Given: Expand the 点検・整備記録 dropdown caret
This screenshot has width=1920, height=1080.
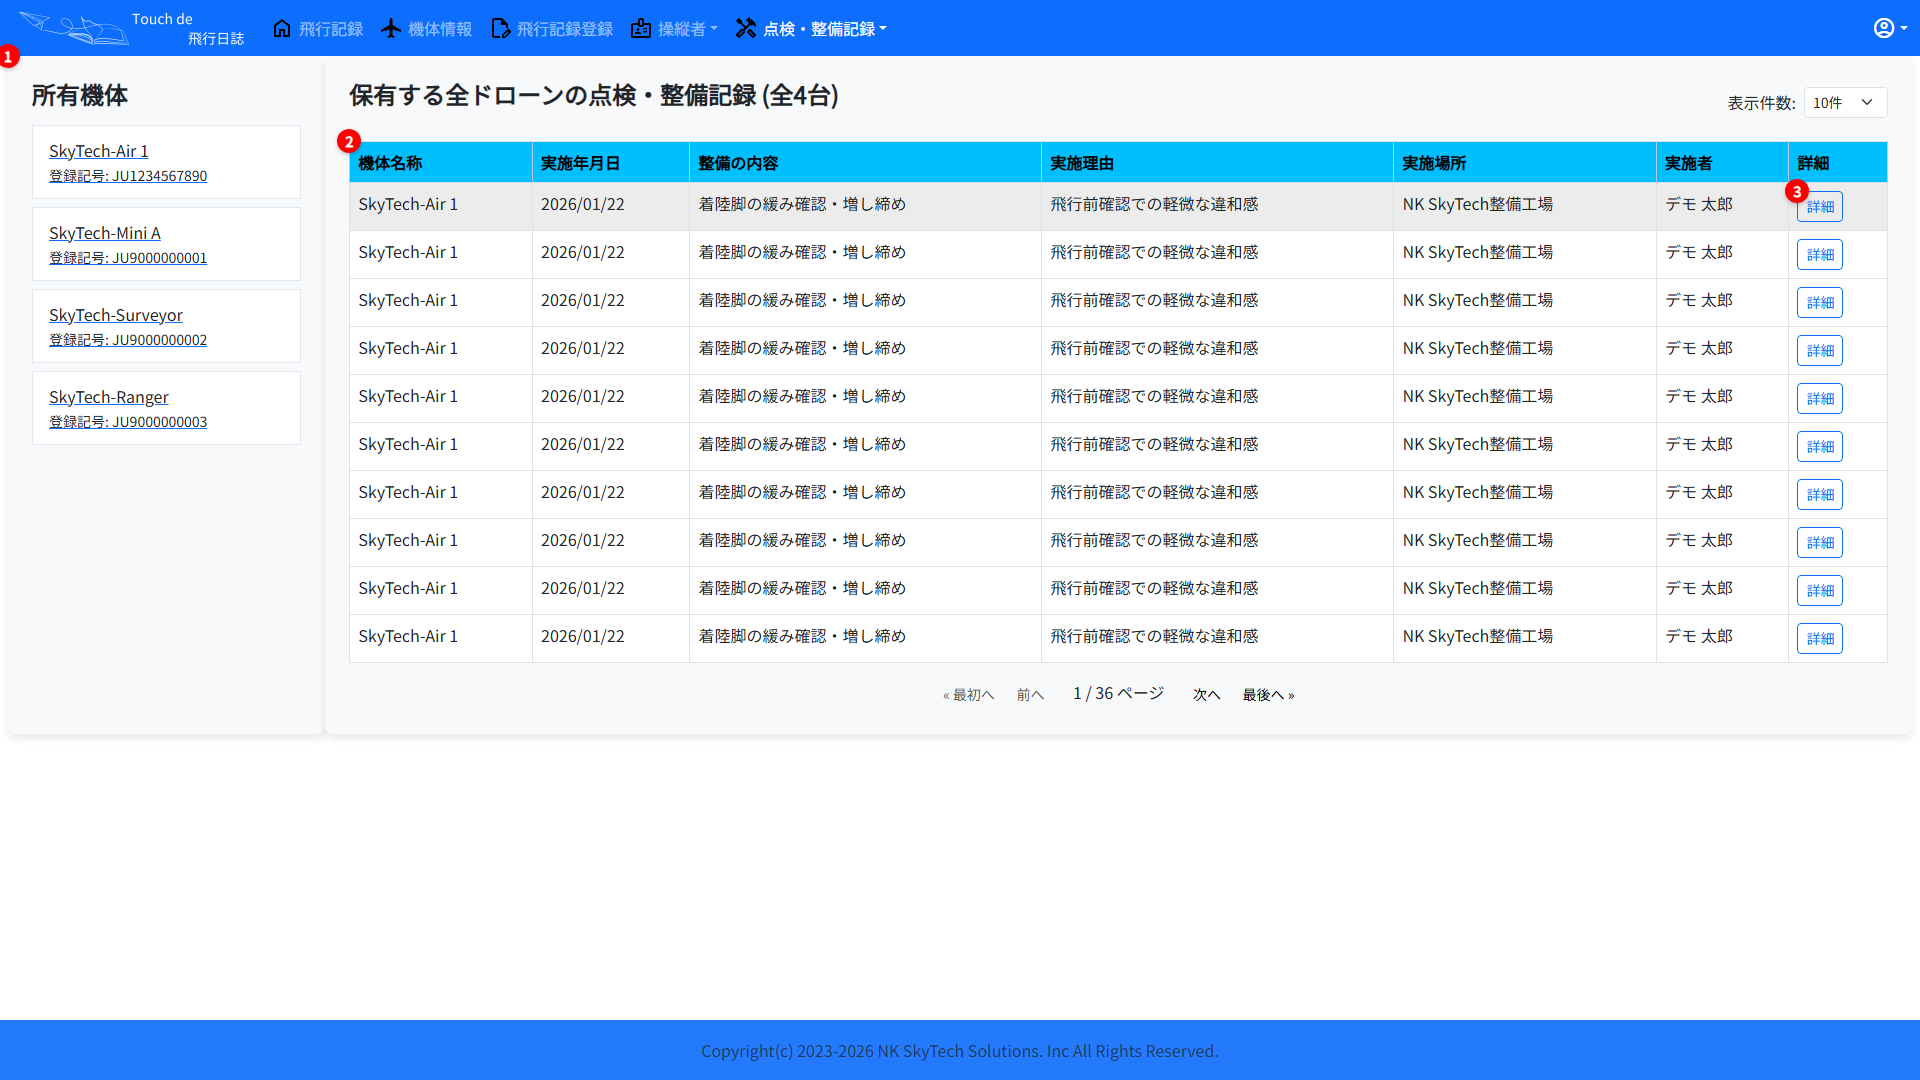Looking at the screenshot, I should pos(883,29).
